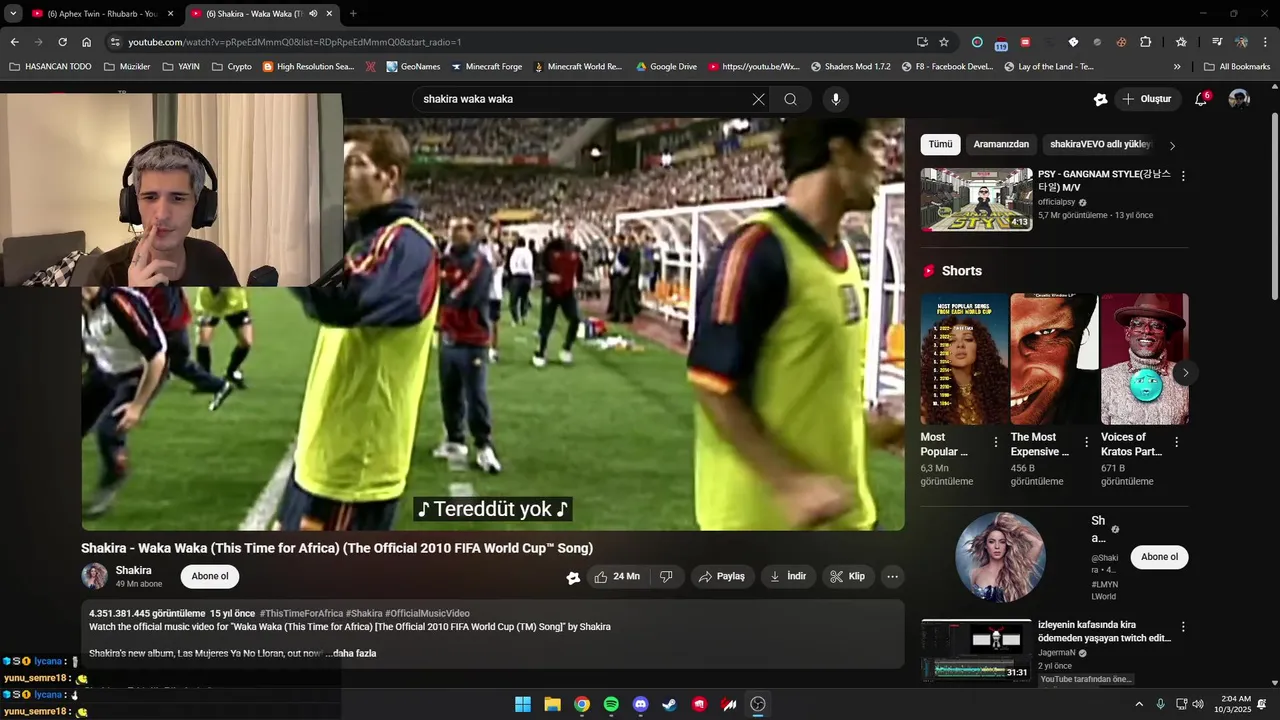Open YouTube notifications bell

coord(1202,99)
